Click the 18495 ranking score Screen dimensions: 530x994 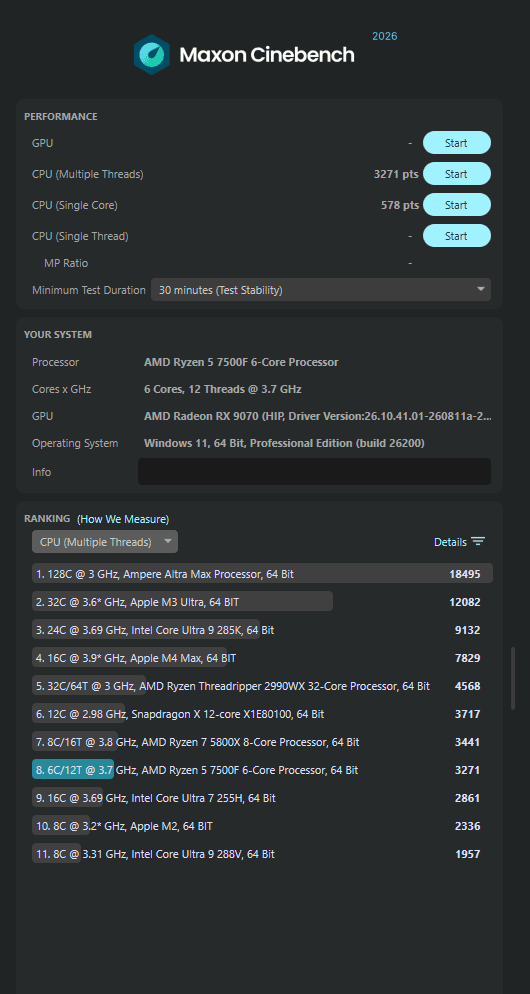pyautogui.click(x=465, y=574)
